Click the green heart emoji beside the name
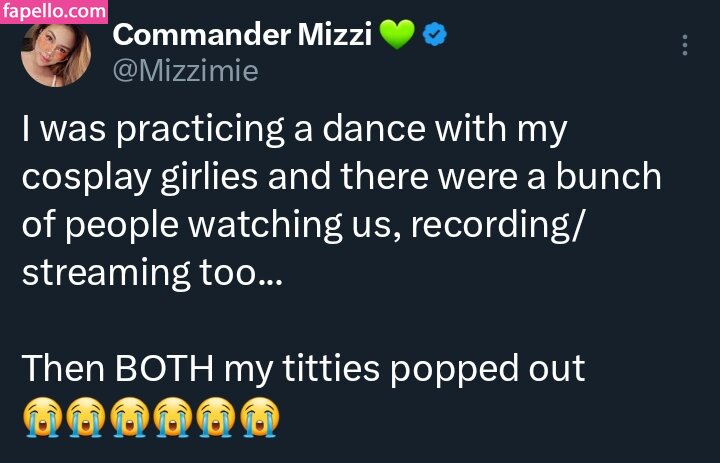Viewport: 720px width, 463px height. 396,35
